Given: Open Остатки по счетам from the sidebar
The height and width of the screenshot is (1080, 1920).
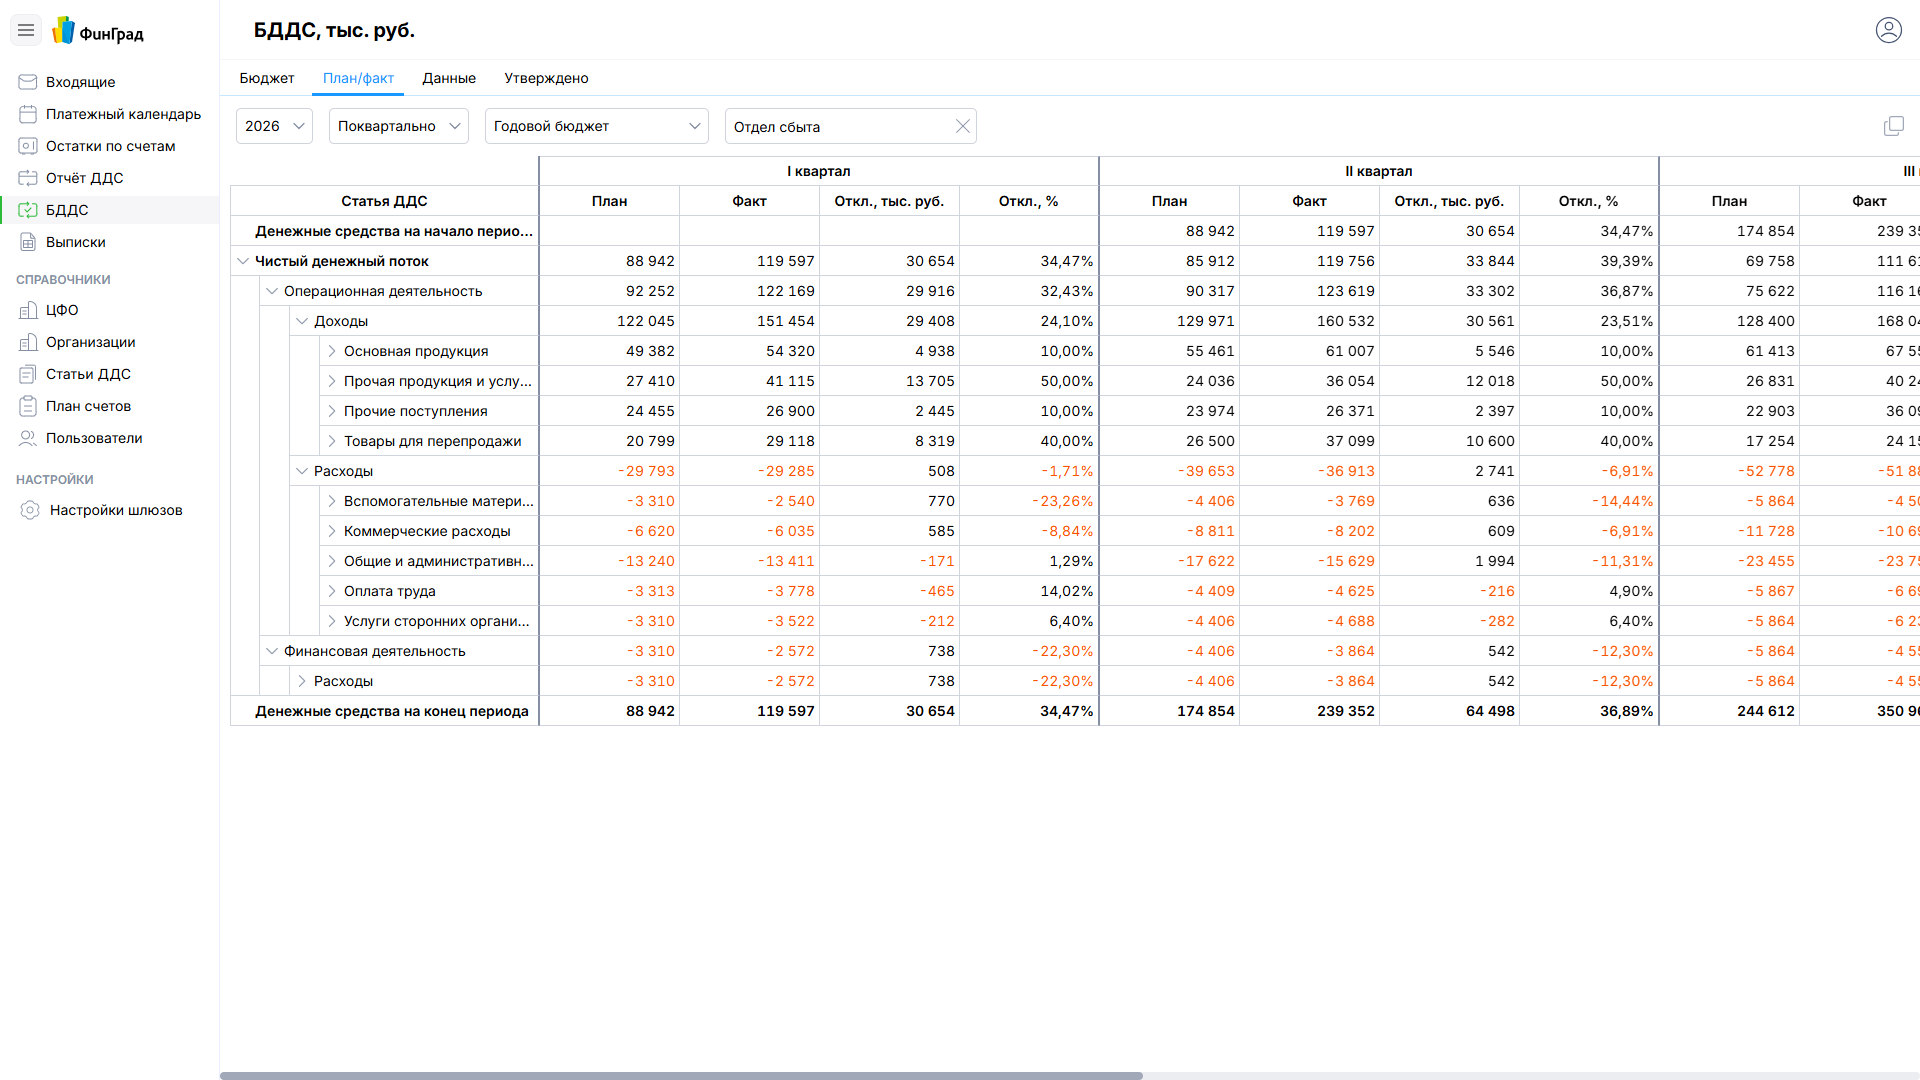Looking at the screenshot, I should pos(110,146).
